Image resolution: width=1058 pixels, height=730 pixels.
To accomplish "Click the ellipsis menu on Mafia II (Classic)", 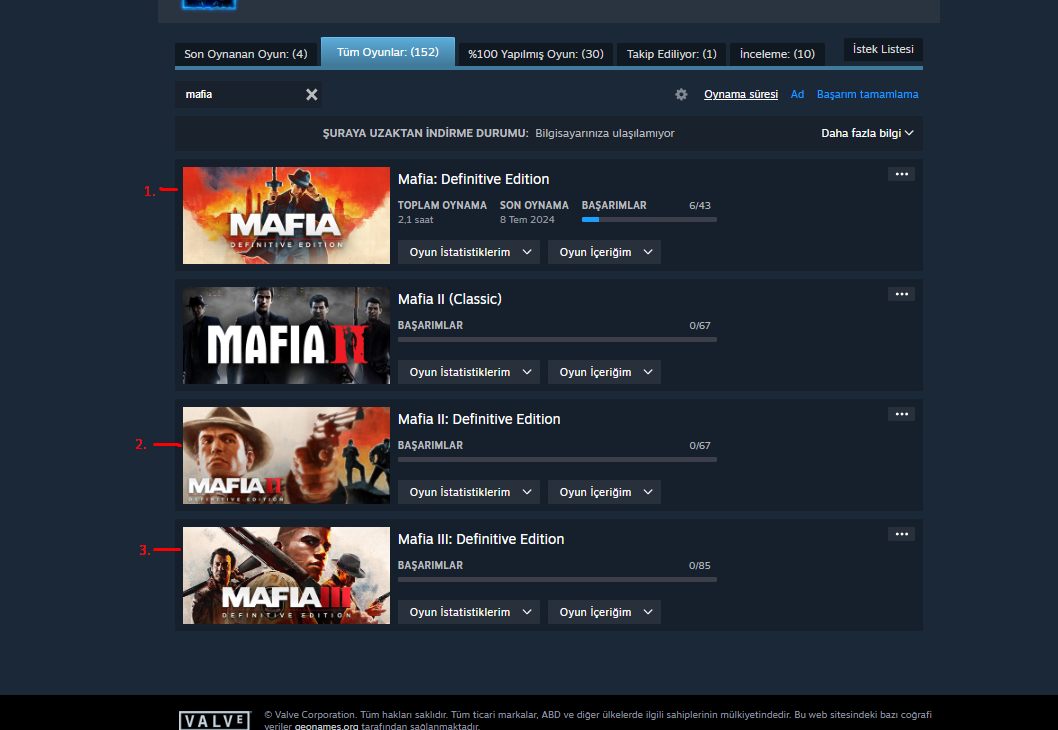I will tap(900, 293).
